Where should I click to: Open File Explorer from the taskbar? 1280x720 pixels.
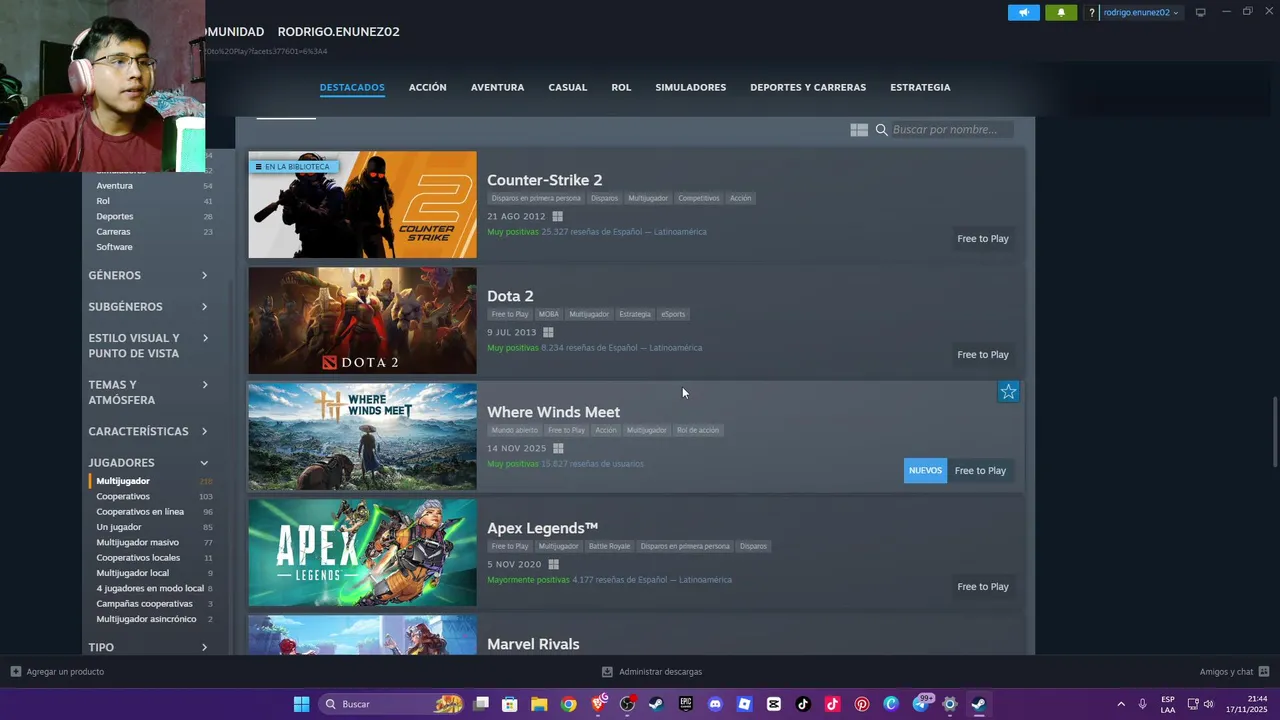pyautogui.click(x=539, y=704)
